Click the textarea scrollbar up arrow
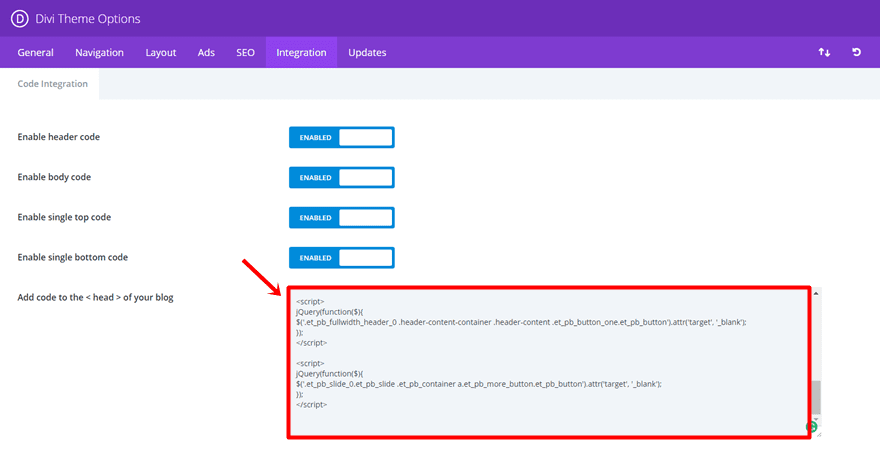Viewport: 880px width, 451px height. (x=816, y=293)
